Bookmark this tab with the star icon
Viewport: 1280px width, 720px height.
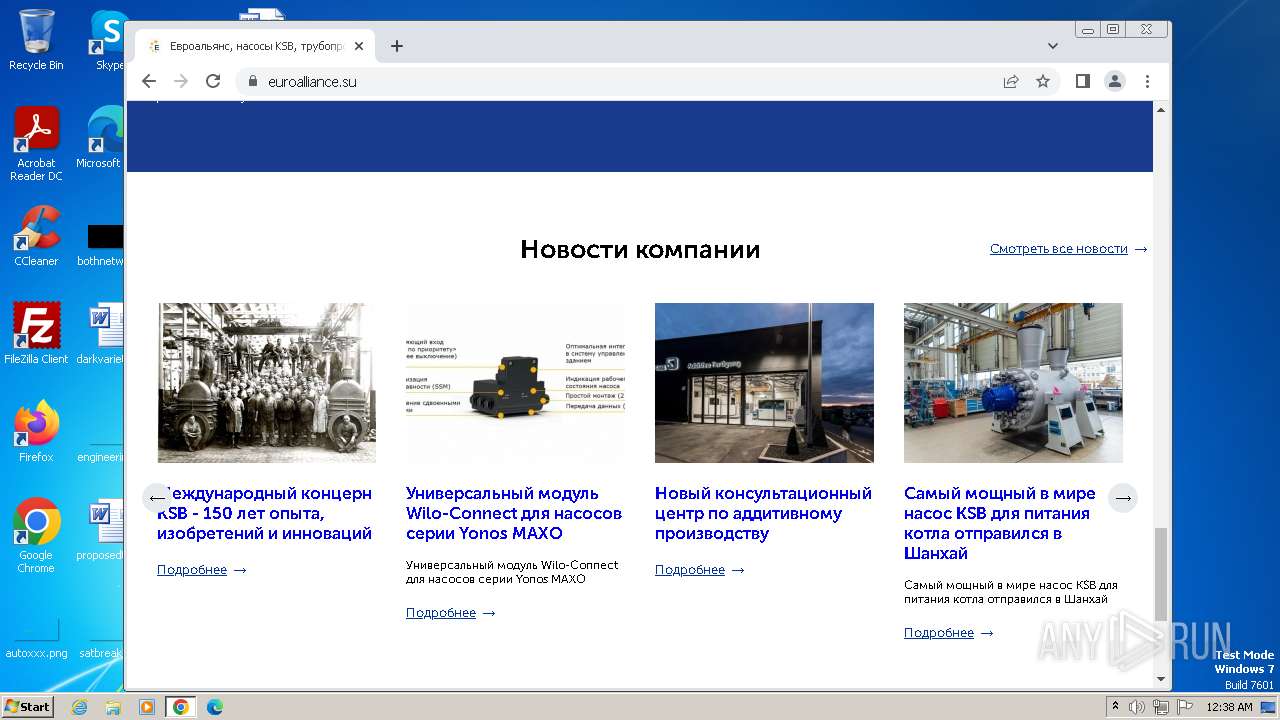pos(1043,81)
